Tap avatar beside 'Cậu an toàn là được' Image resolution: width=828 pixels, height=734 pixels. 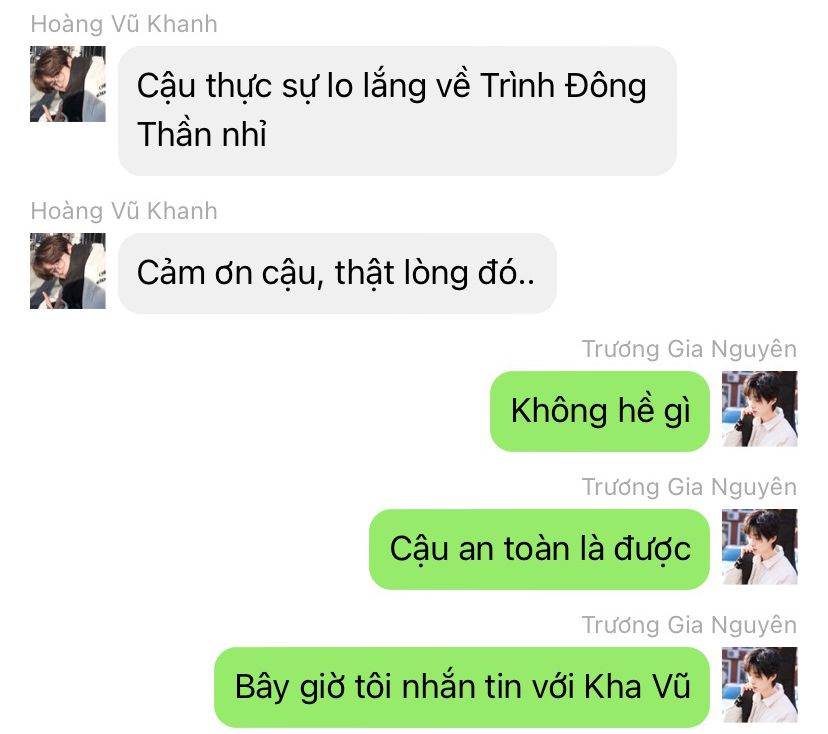(760, 547)
